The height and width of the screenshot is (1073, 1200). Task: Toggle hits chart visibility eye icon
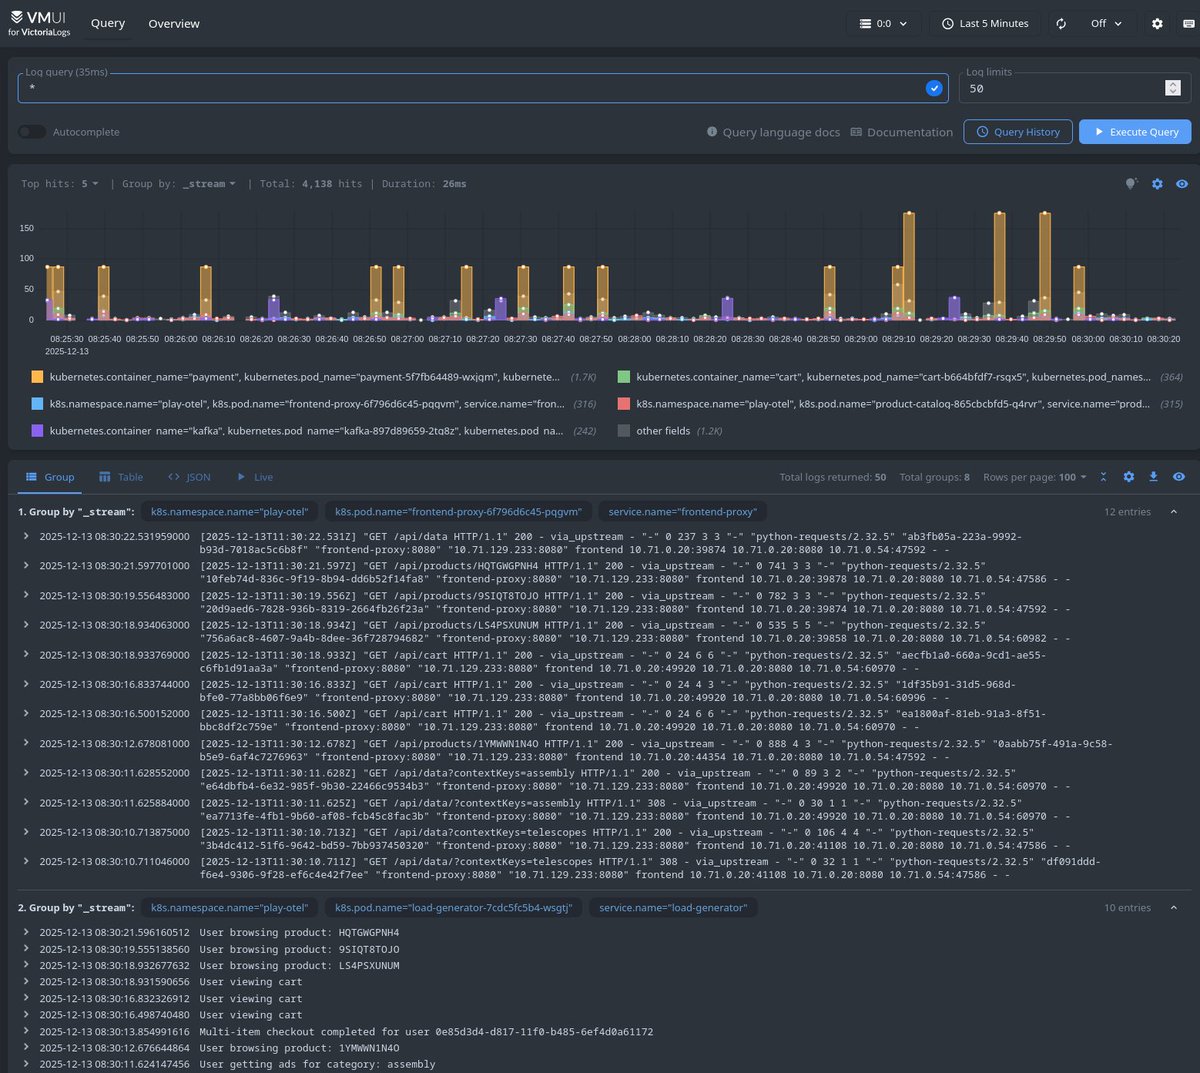(x=1182, y=184)
